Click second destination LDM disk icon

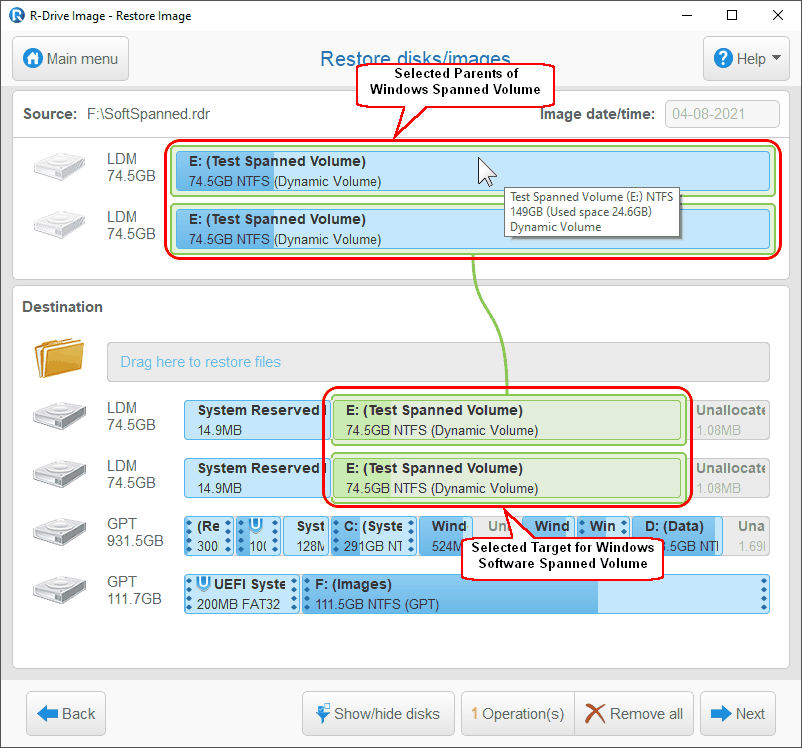(x=59, y=473)
